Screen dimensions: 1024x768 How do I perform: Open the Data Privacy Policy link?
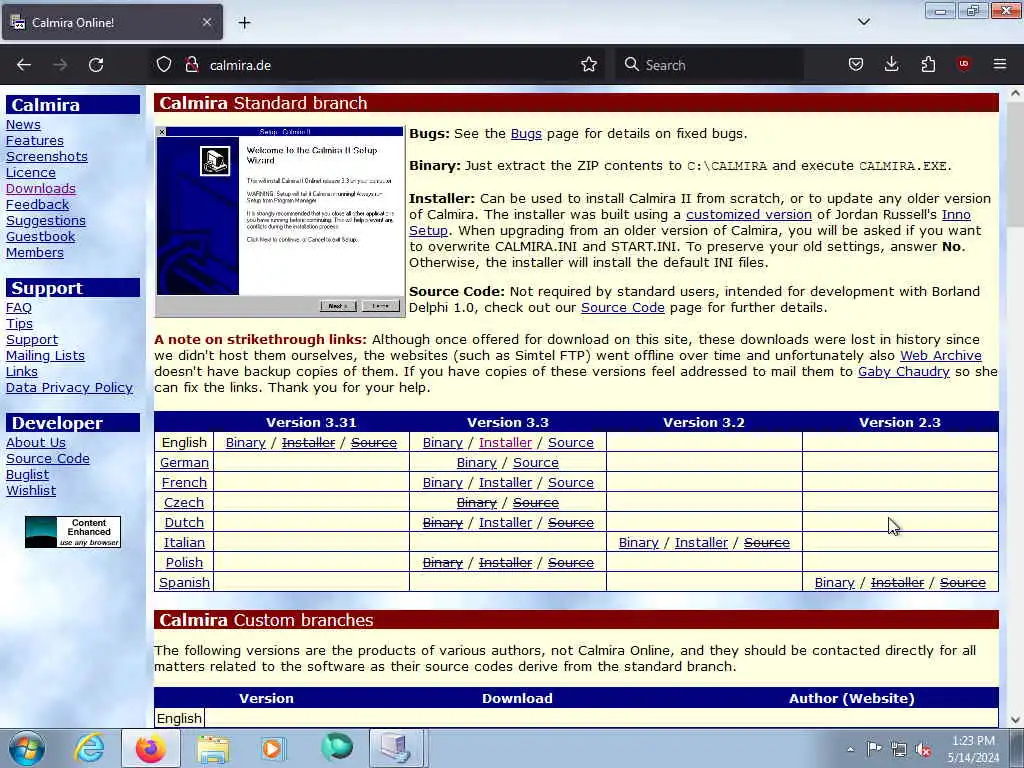pyautogui.click(x=69, y=388)
